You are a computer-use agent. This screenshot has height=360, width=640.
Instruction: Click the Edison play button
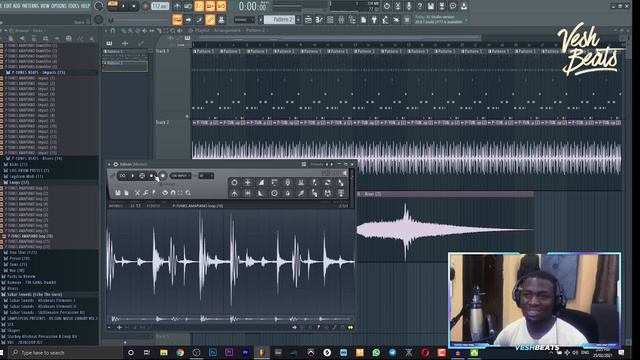[132, 176]
